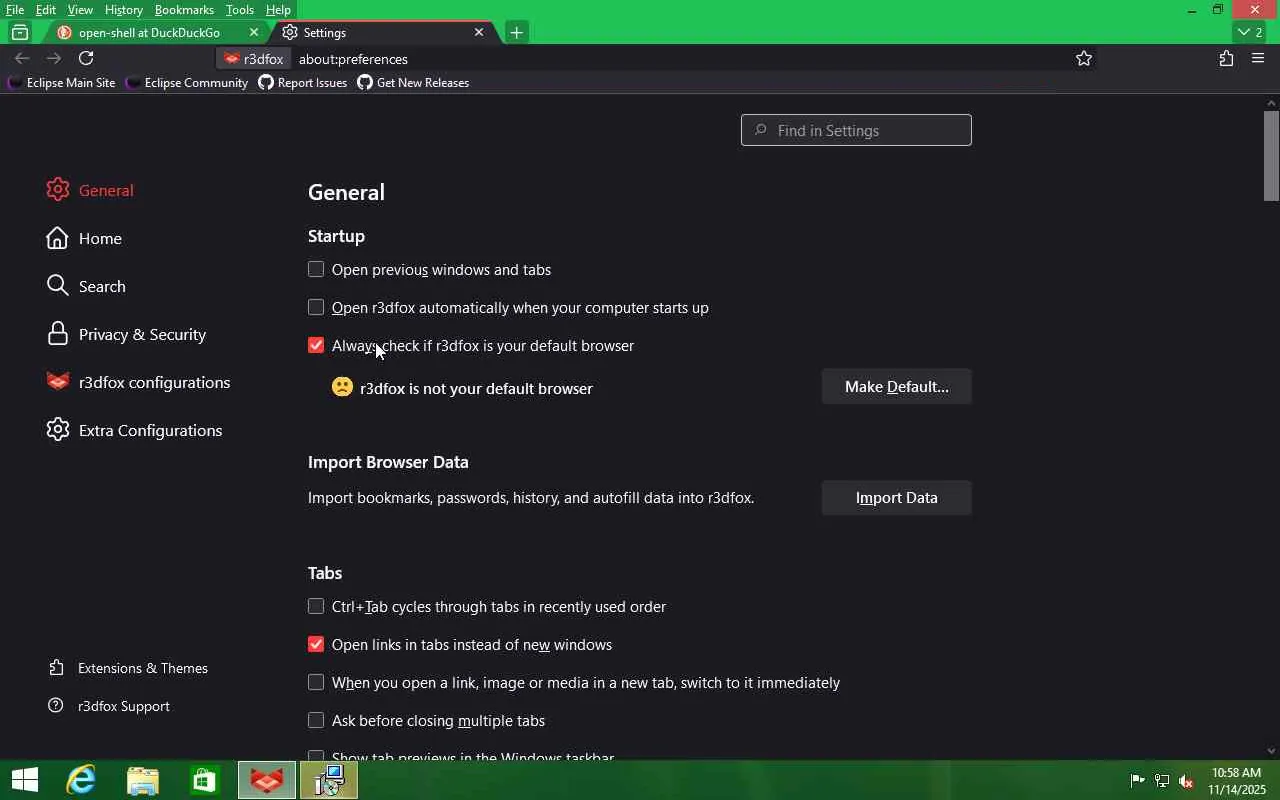This screenshot has height=800, width=1280.
Task: Open the r3dfox configurations section
Action: click(x=139, y=383)
